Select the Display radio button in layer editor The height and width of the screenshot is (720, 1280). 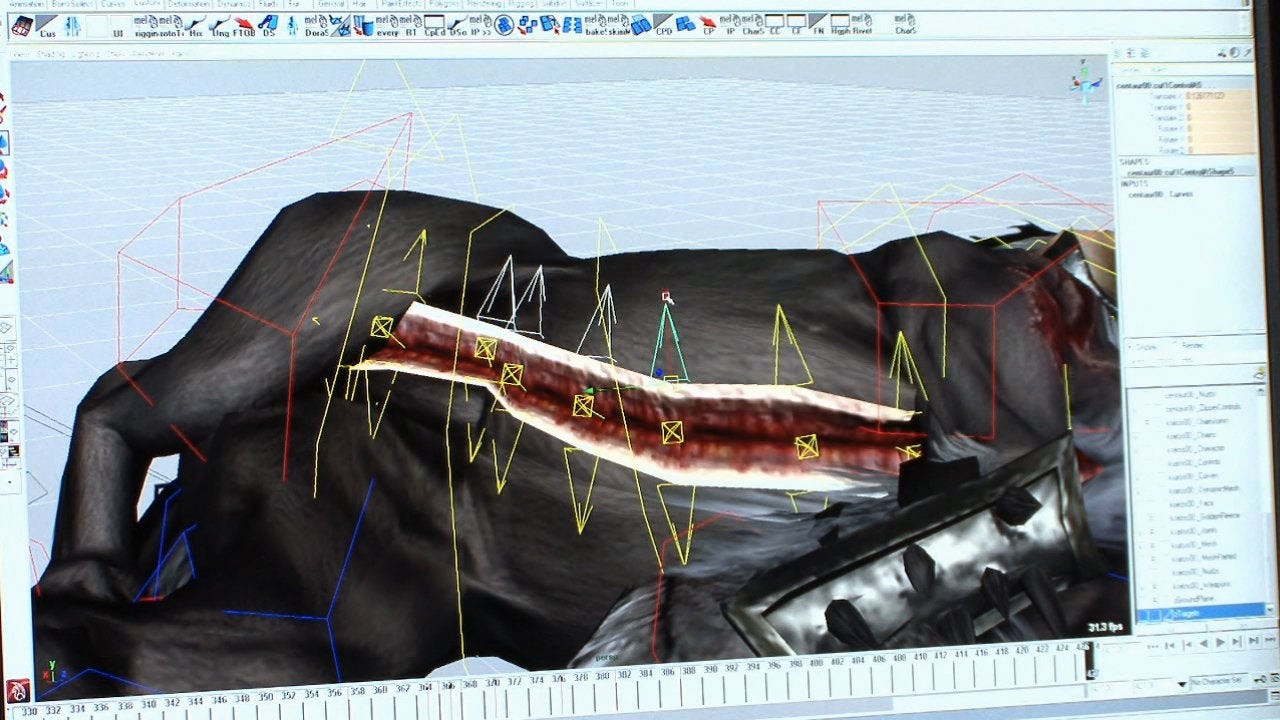(1131, 346)
